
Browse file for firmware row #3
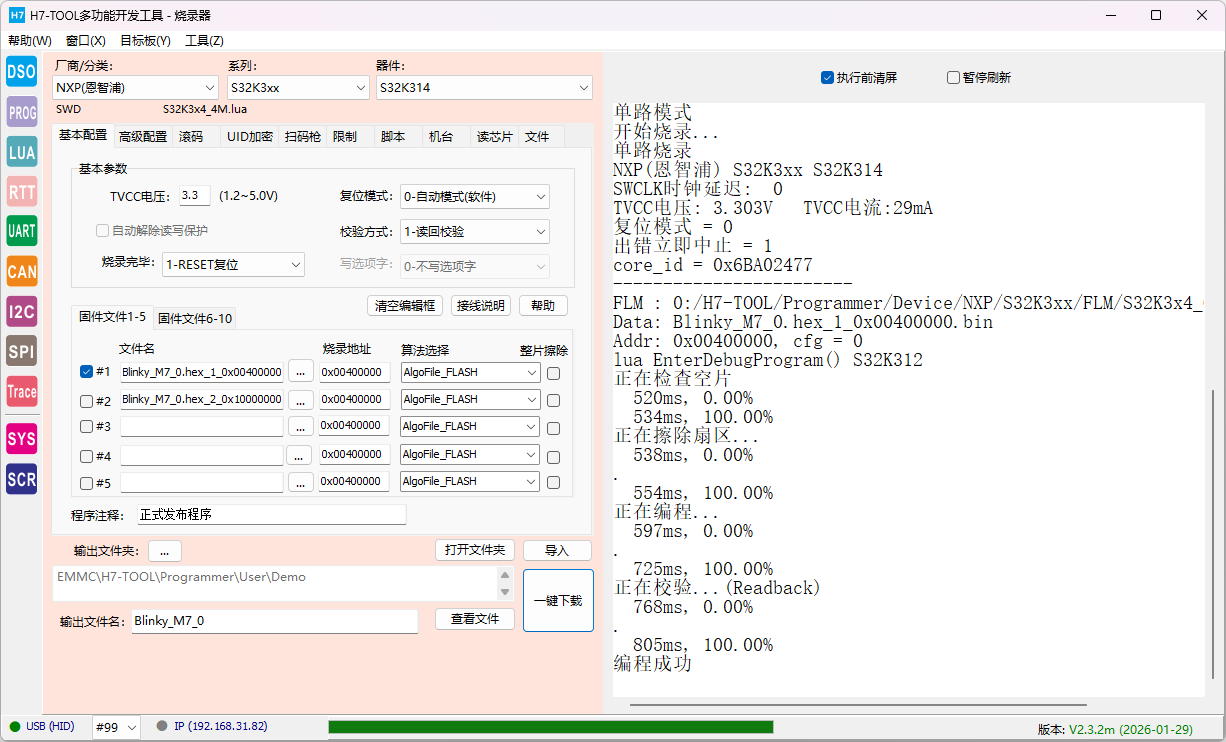point(300,427)
